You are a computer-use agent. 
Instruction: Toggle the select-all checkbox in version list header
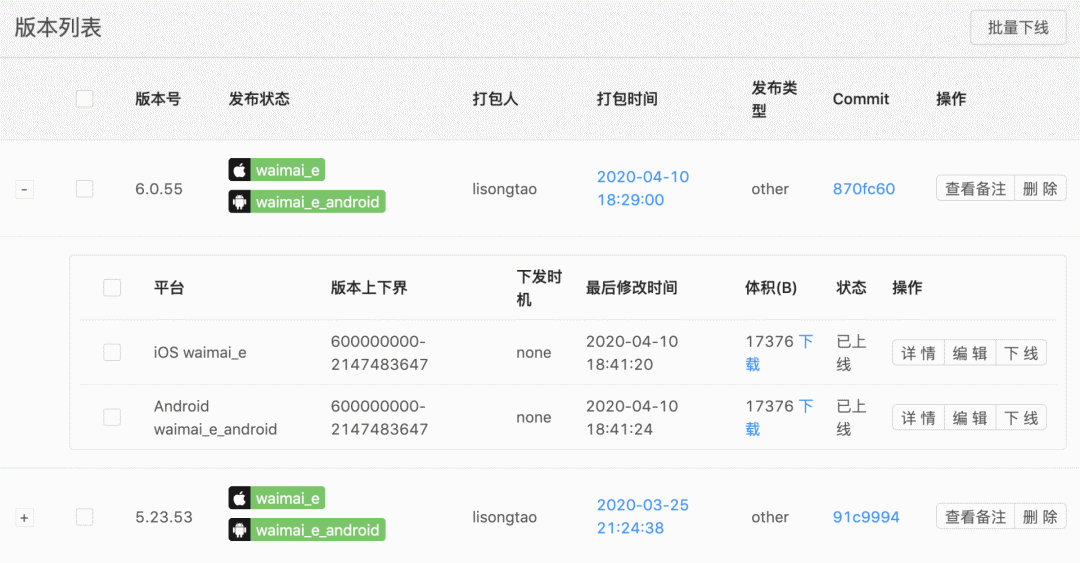click(x=85, y=99)
